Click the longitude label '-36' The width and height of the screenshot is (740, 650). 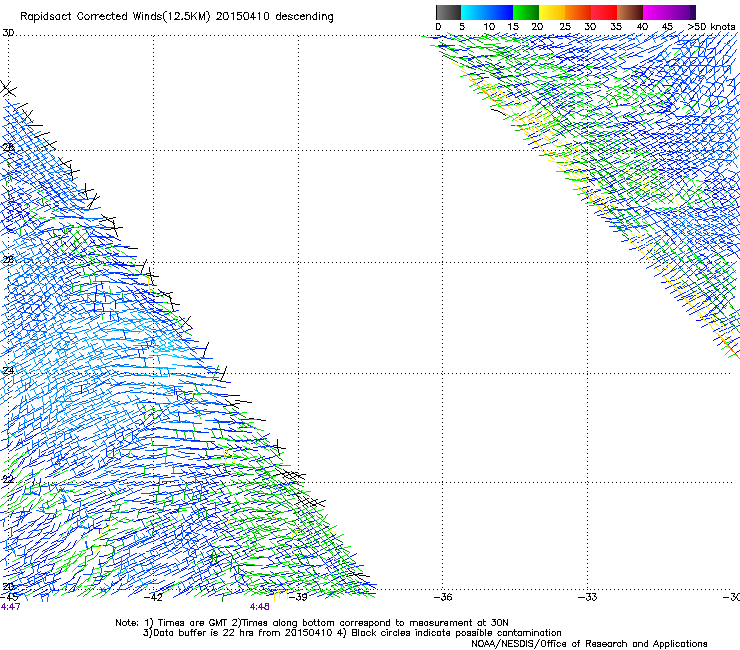443,597
